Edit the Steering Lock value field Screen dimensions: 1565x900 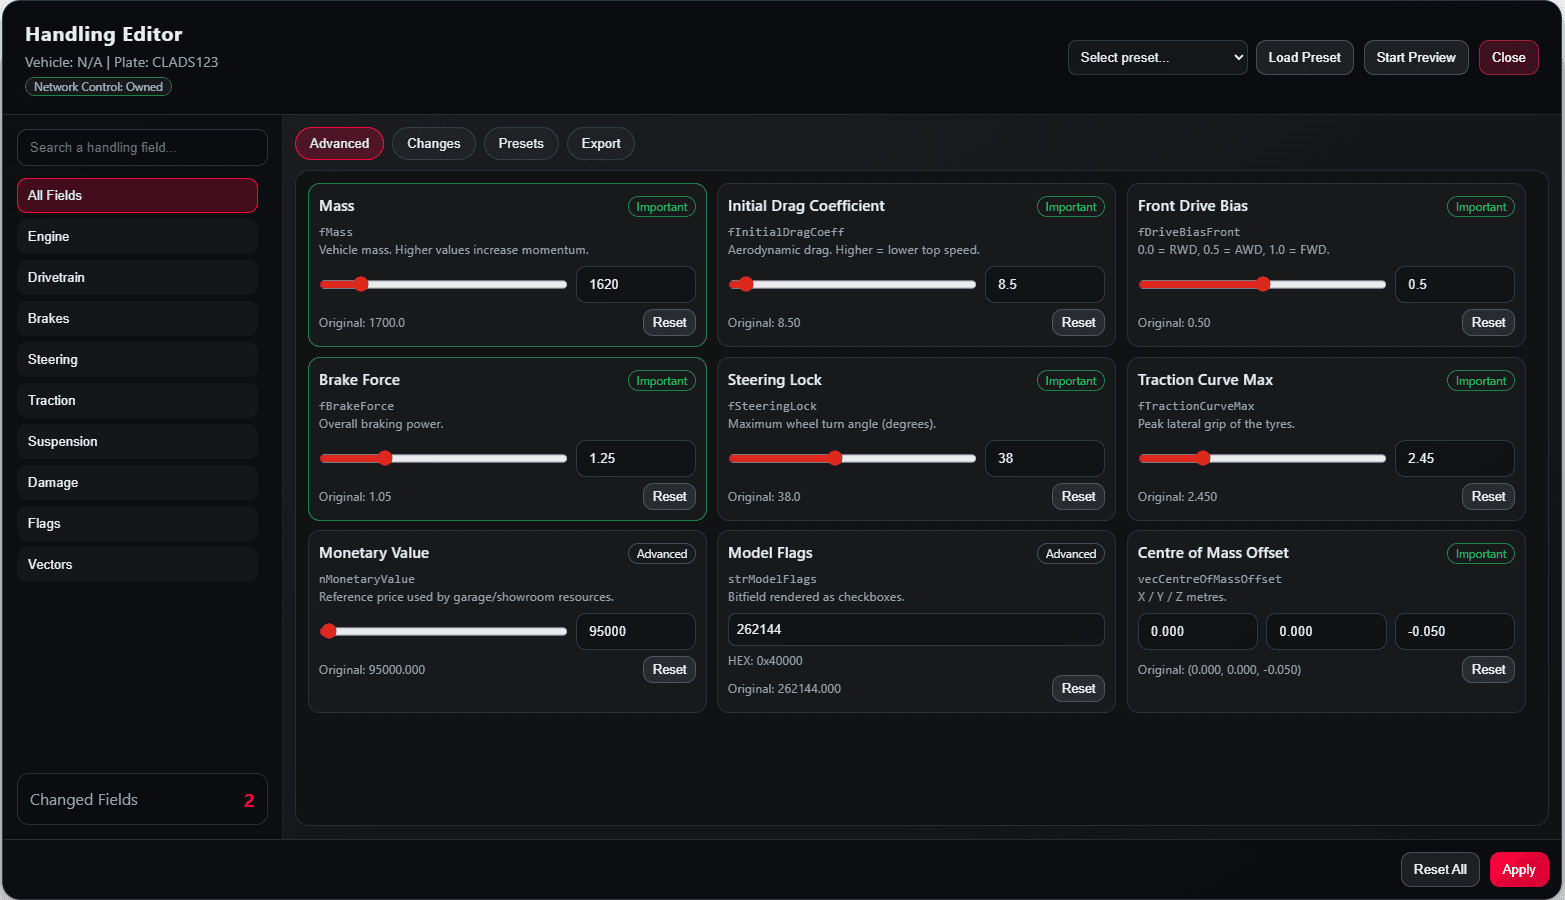point(1045,459)
